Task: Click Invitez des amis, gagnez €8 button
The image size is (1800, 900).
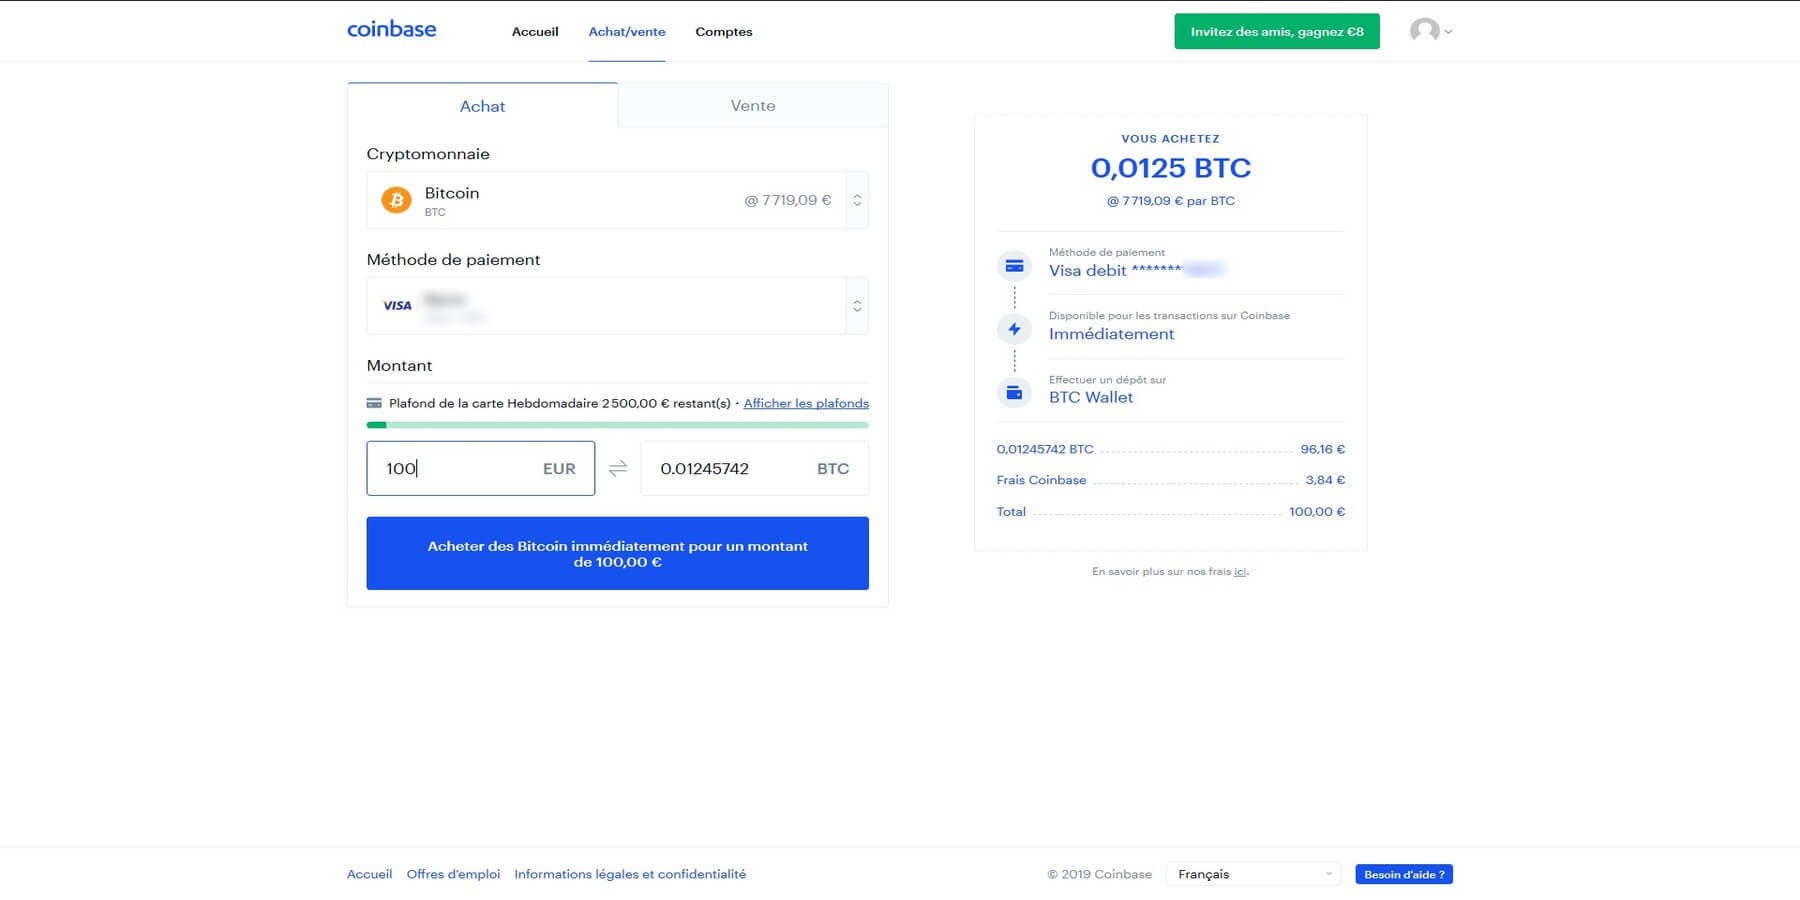Action: [x=1277, y=31]
